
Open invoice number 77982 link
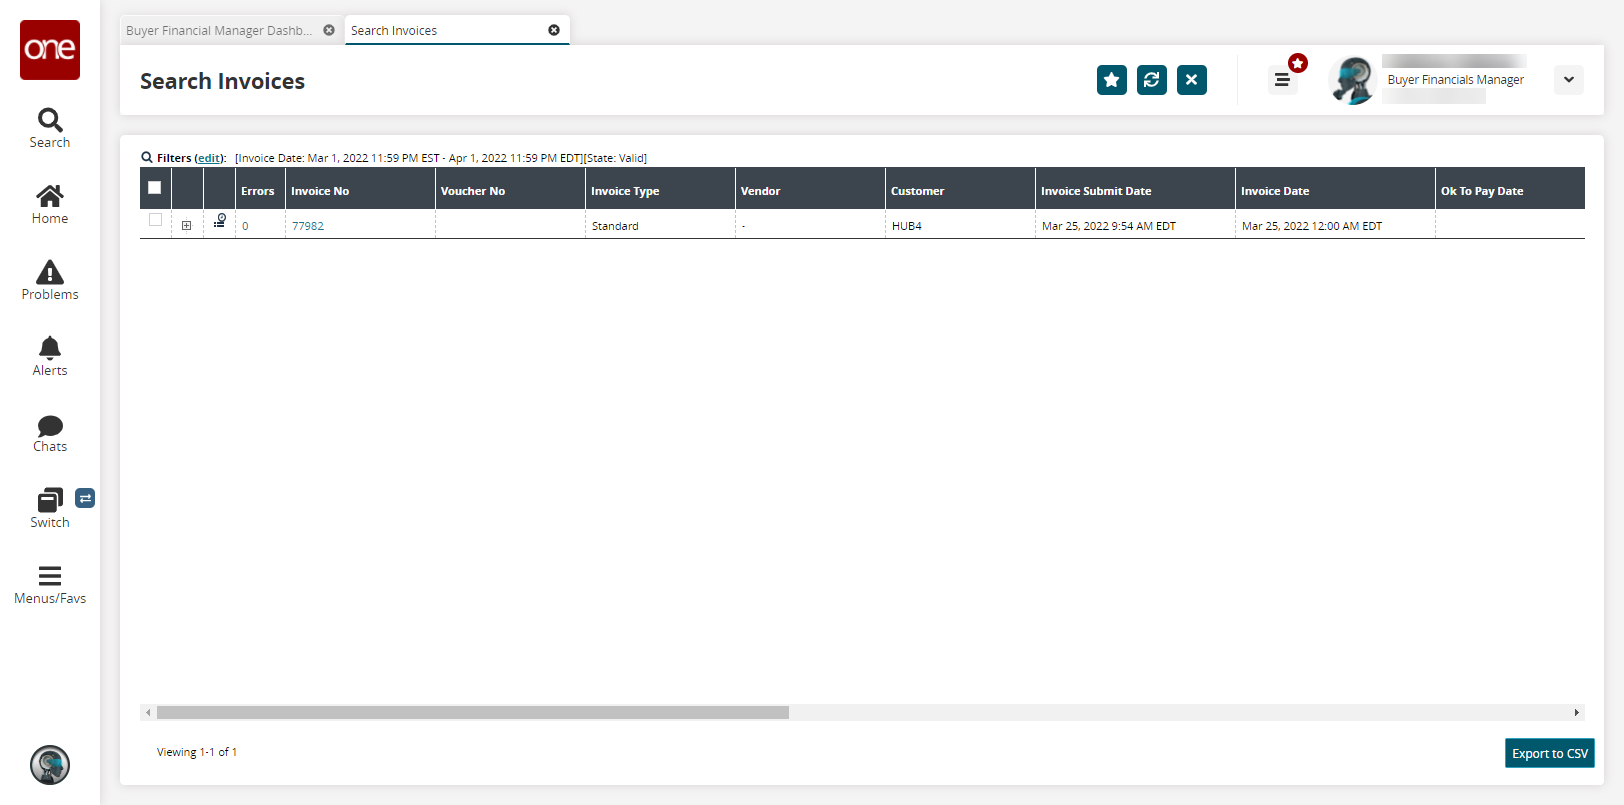(x=308, y=226)
